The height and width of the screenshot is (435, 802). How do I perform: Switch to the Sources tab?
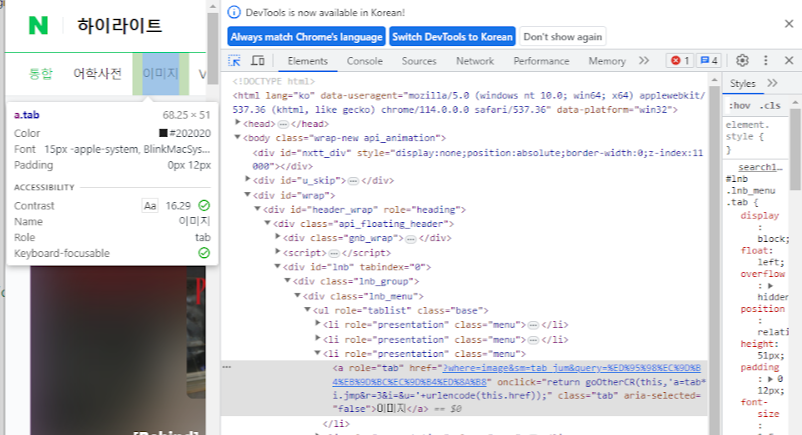click(x=419, y=61)
